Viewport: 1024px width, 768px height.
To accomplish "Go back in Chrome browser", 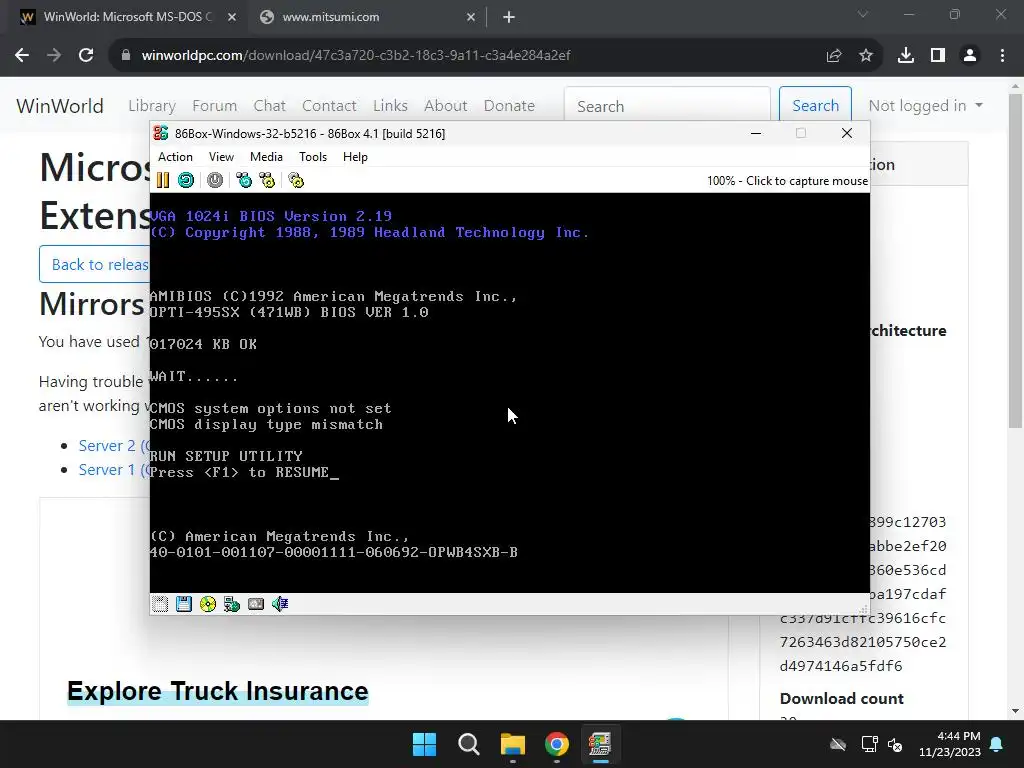I will tap(22, 56).
